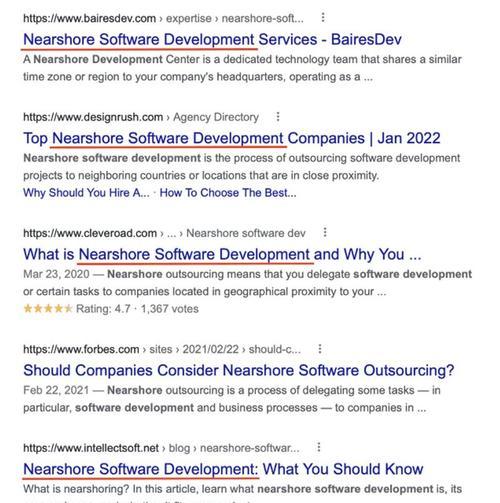The width and height of the screenshot is (500, 503).
Task: Follow the Why Should You Hire A... sitelink
Action: point(86,193)
